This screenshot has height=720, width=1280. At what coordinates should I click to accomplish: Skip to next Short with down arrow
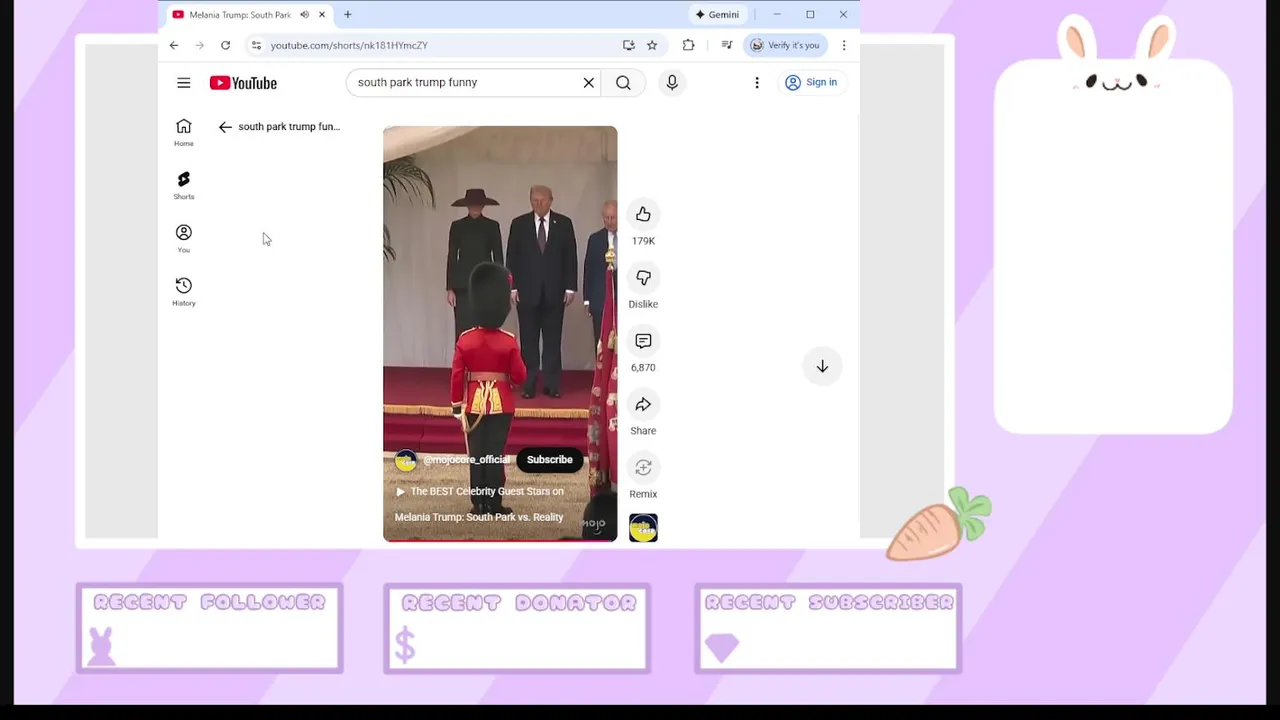[822, 367]
